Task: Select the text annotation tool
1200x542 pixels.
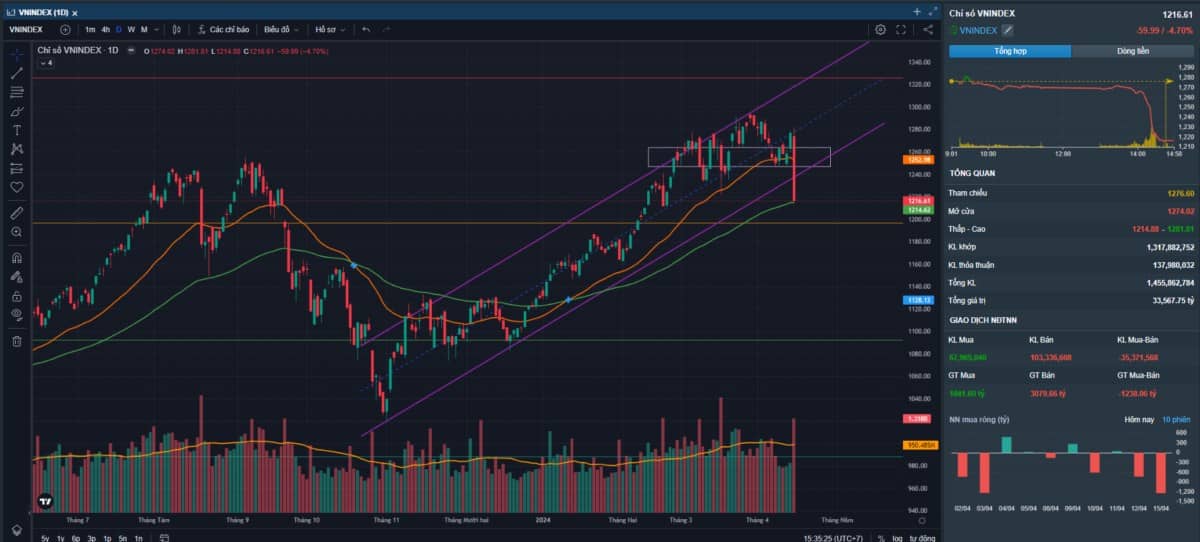Action: pyautogui.click(x=17, y=130)
